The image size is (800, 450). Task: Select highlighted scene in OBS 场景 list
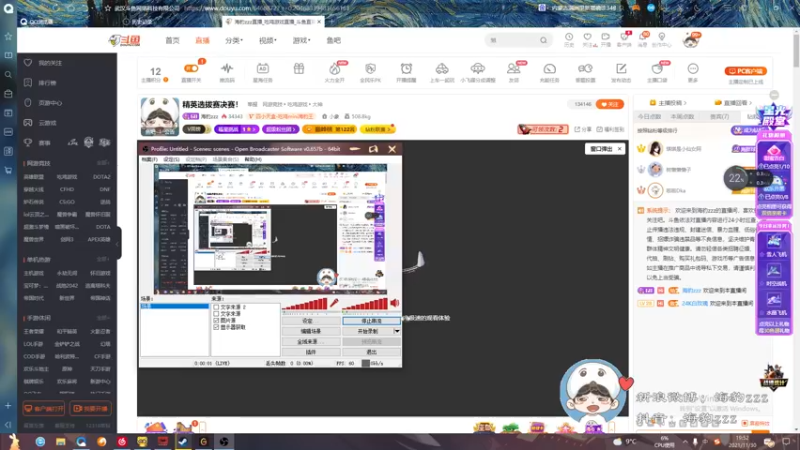[x=175, y=306]
